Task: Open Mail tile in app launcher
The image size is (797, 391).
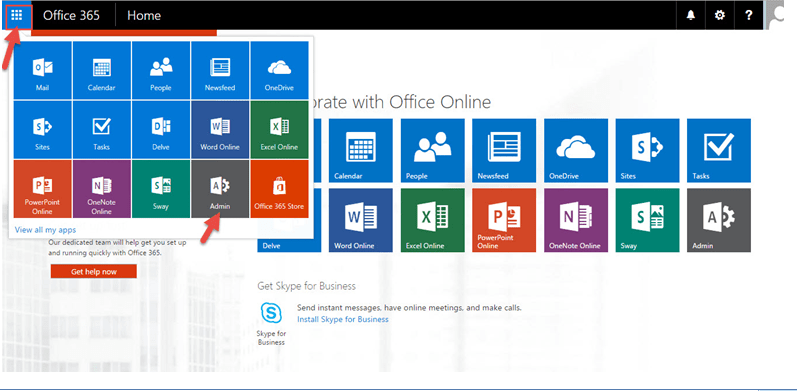Action: pyautogui.click(x=43, y=70)
